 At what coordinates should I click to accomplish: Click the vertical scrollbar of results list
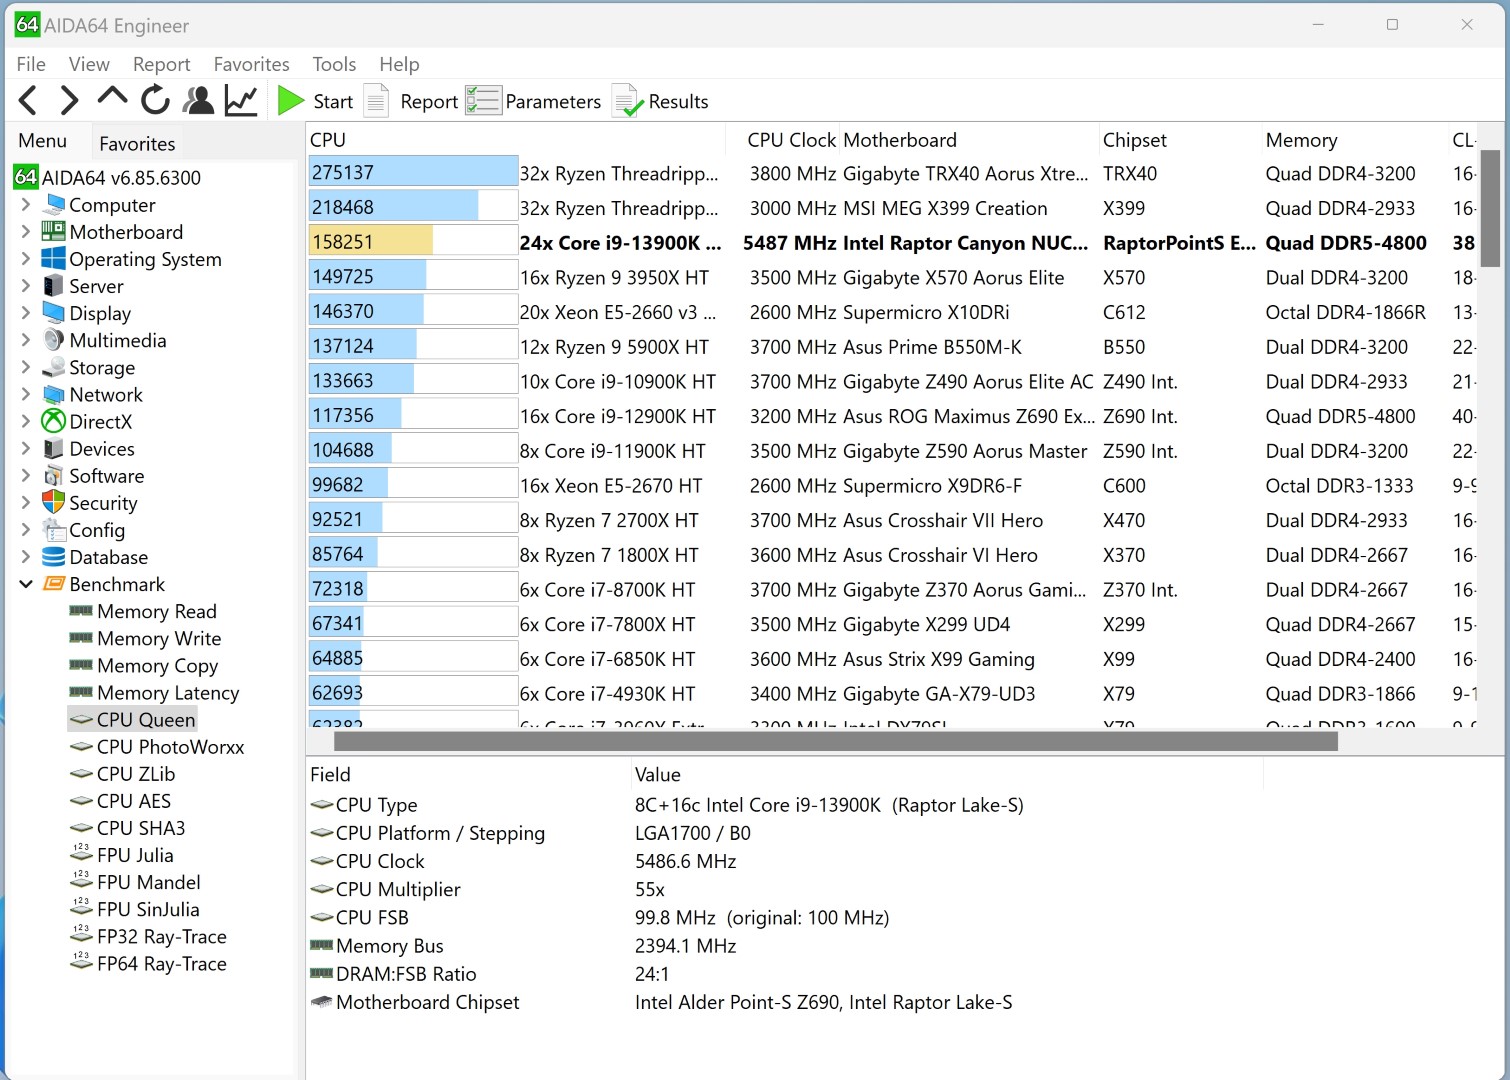pos(1490,208)
